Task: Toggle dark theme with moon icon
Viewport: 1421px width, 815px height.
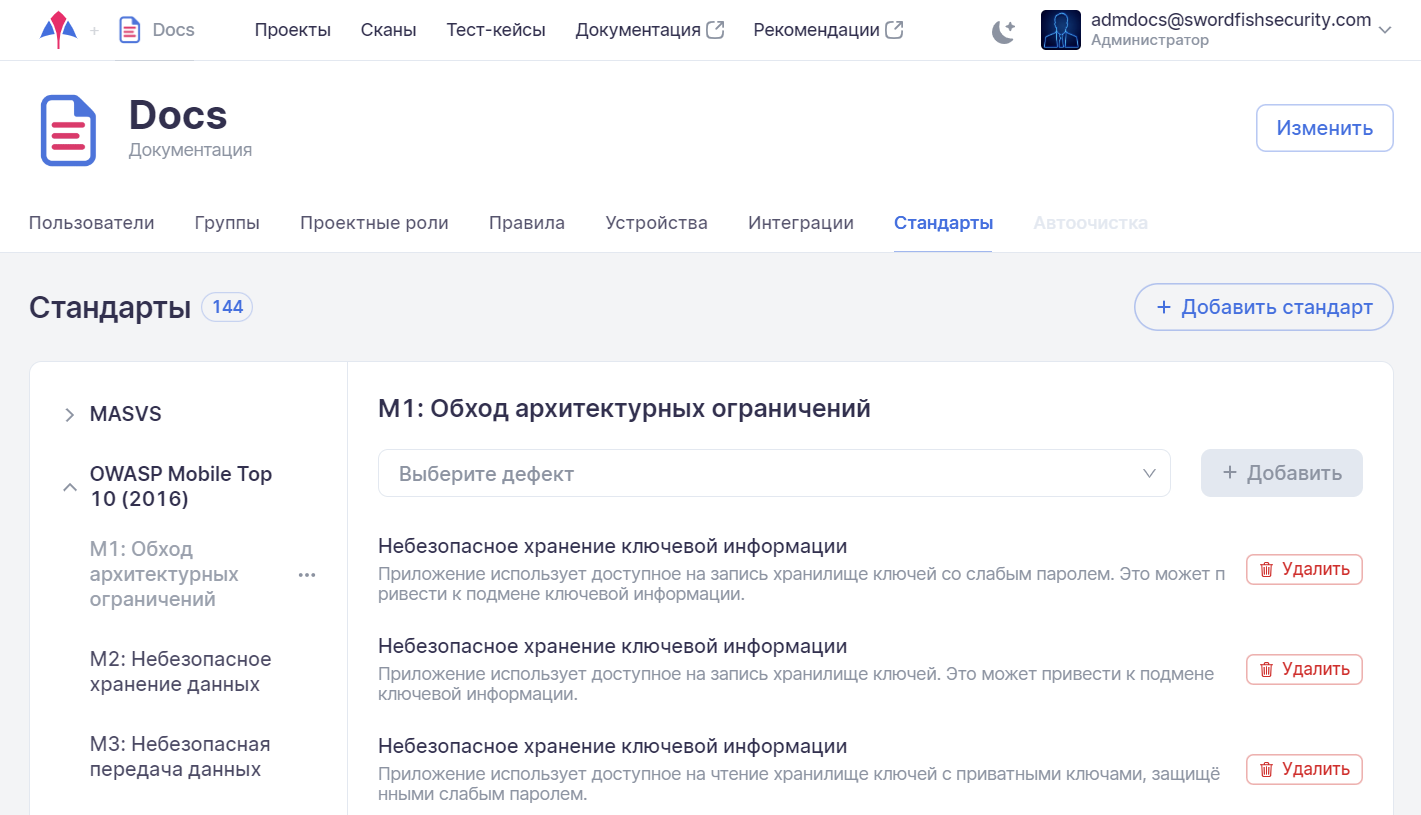Action: pyautogui.click(x=1003, y=31)
